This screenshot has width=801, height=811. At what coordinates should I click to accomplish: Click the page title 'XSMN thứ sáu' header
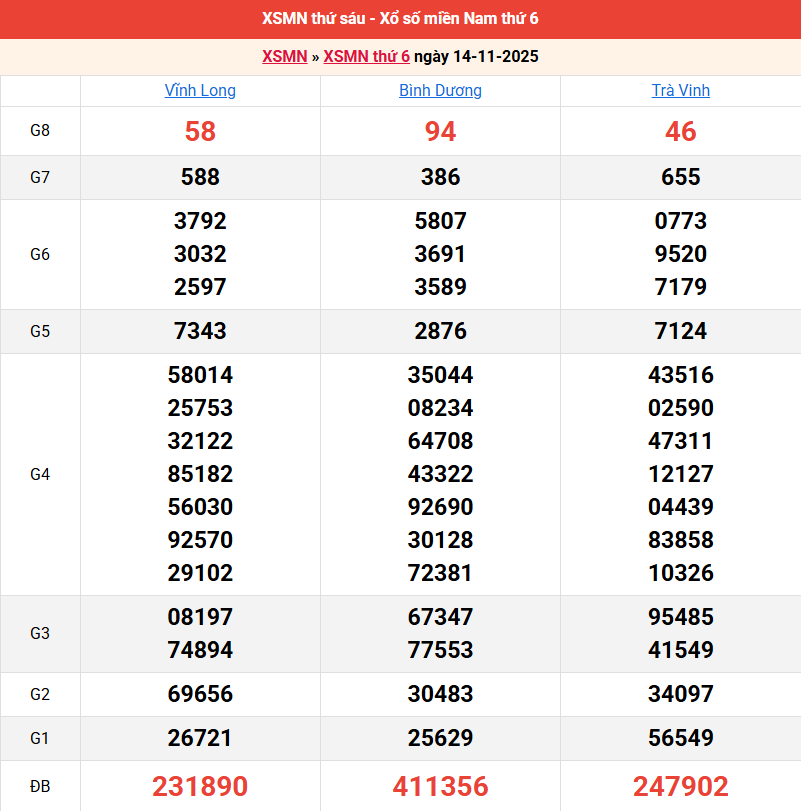coord(400,19)
